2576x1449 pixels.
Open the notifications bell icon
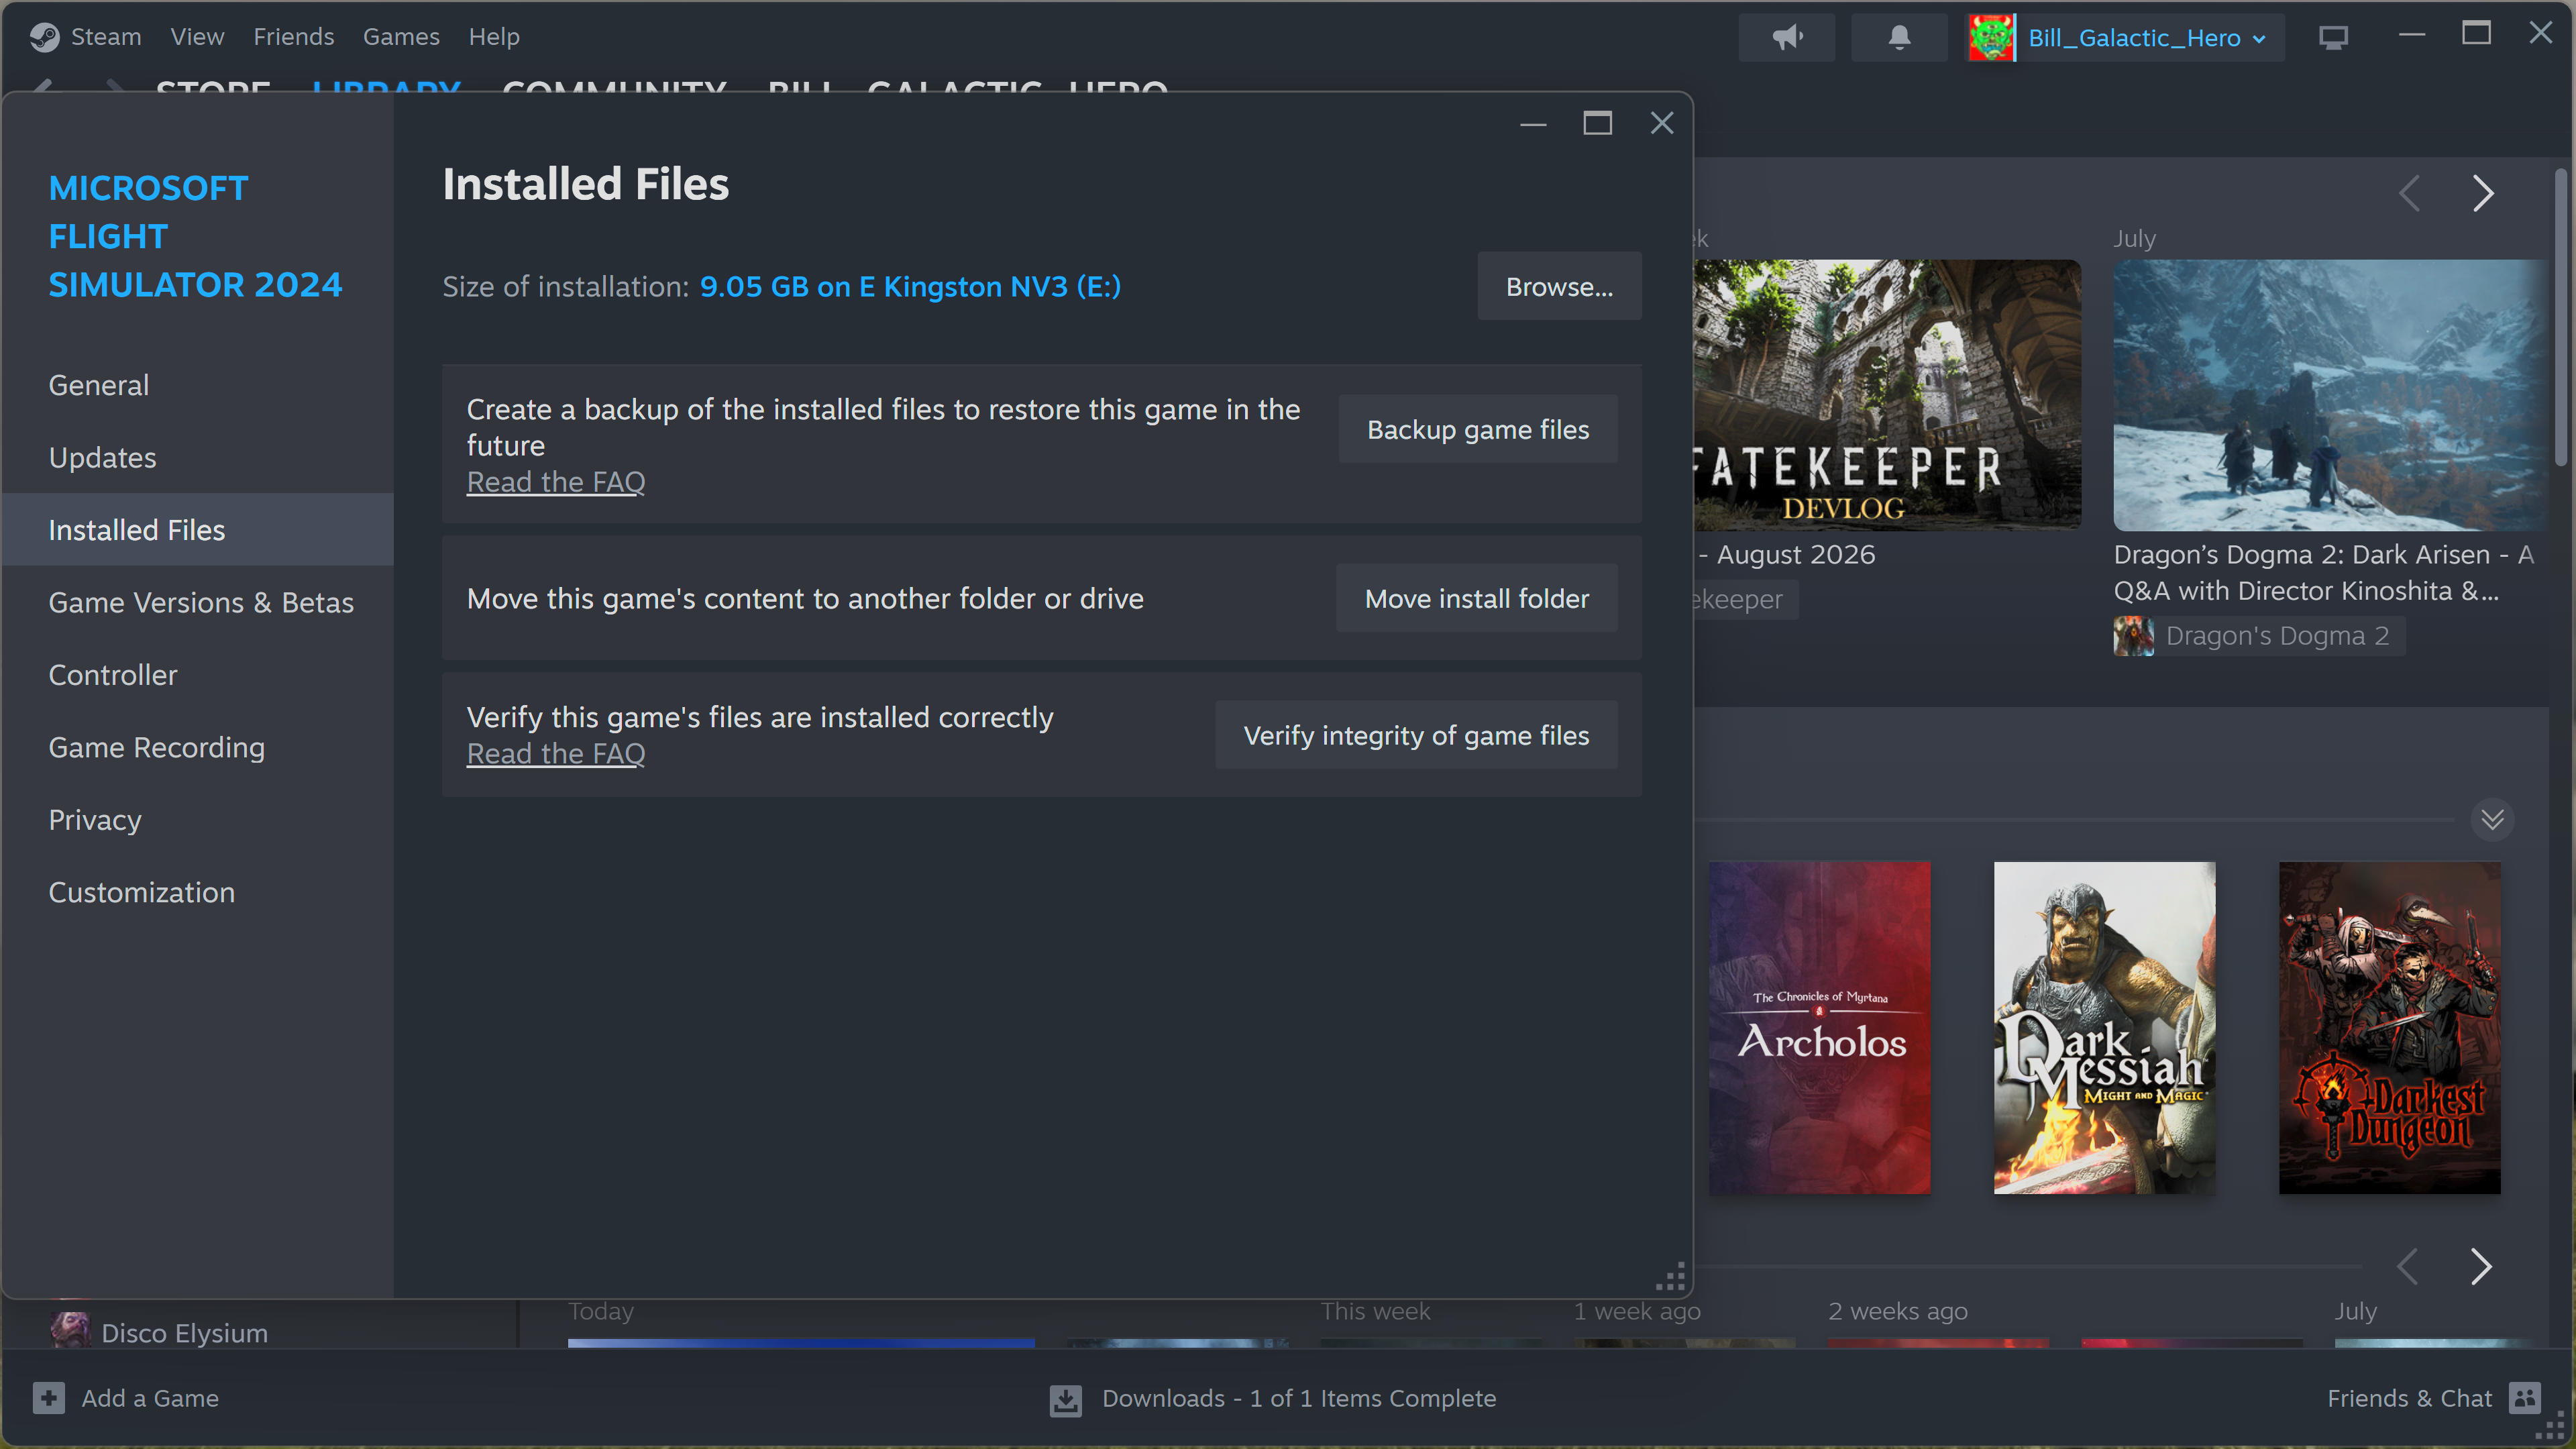click(x=1899, y=38)
